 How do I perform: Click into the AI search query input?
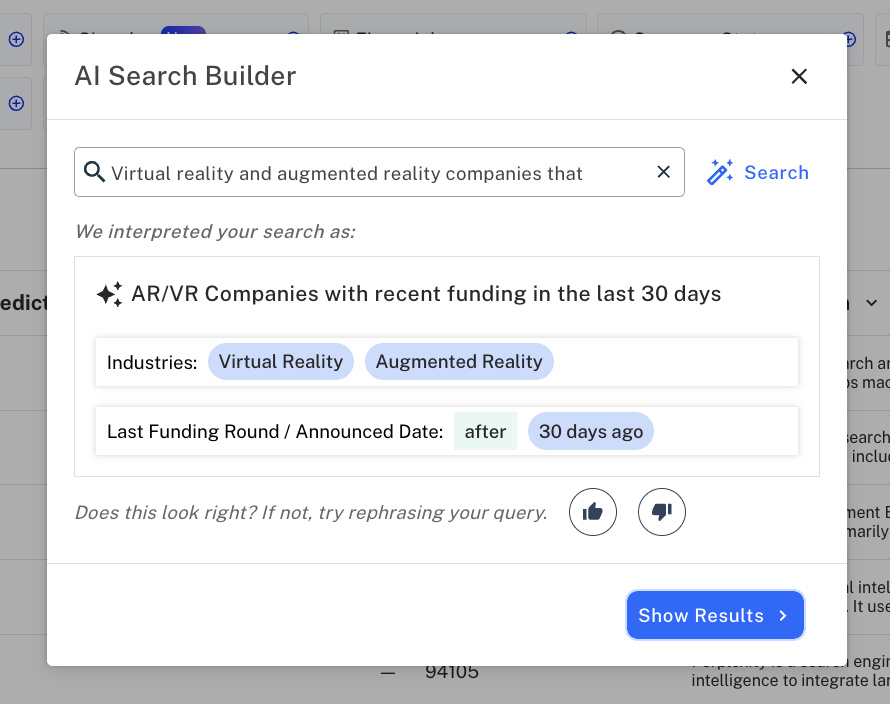coord(379,172)
